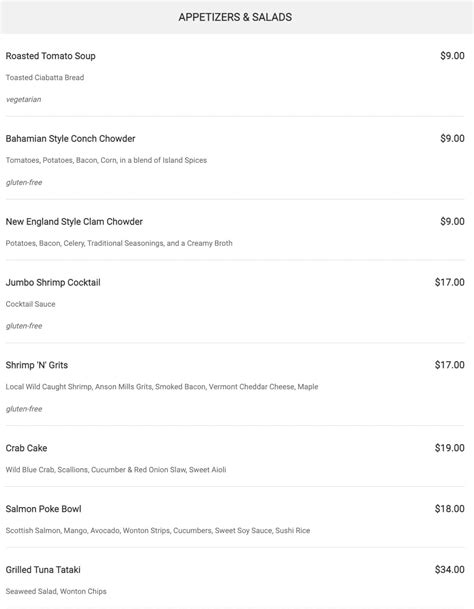Click the Appetizers & Salads section header

coord(235,17)
